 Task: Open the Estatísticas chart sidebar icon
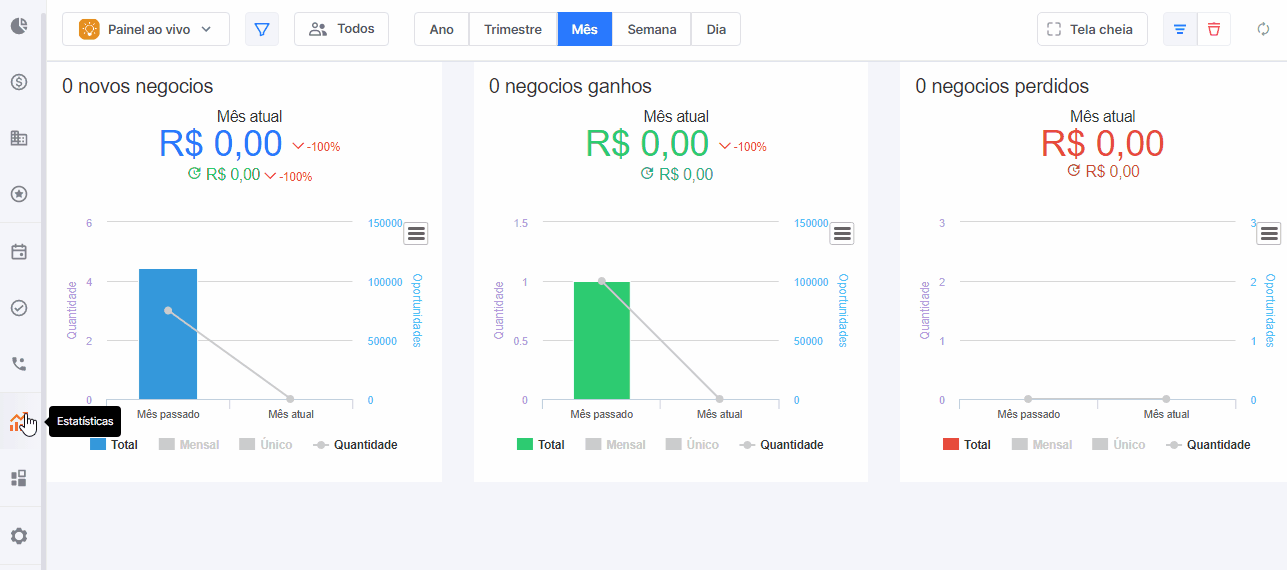[18, 422]
